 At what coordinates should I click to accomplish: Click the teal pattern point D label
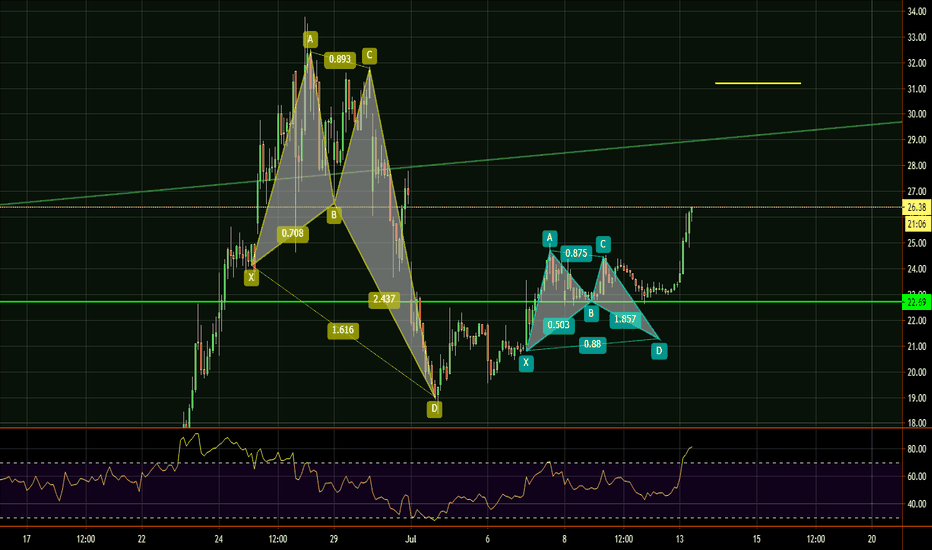[659, 351]
